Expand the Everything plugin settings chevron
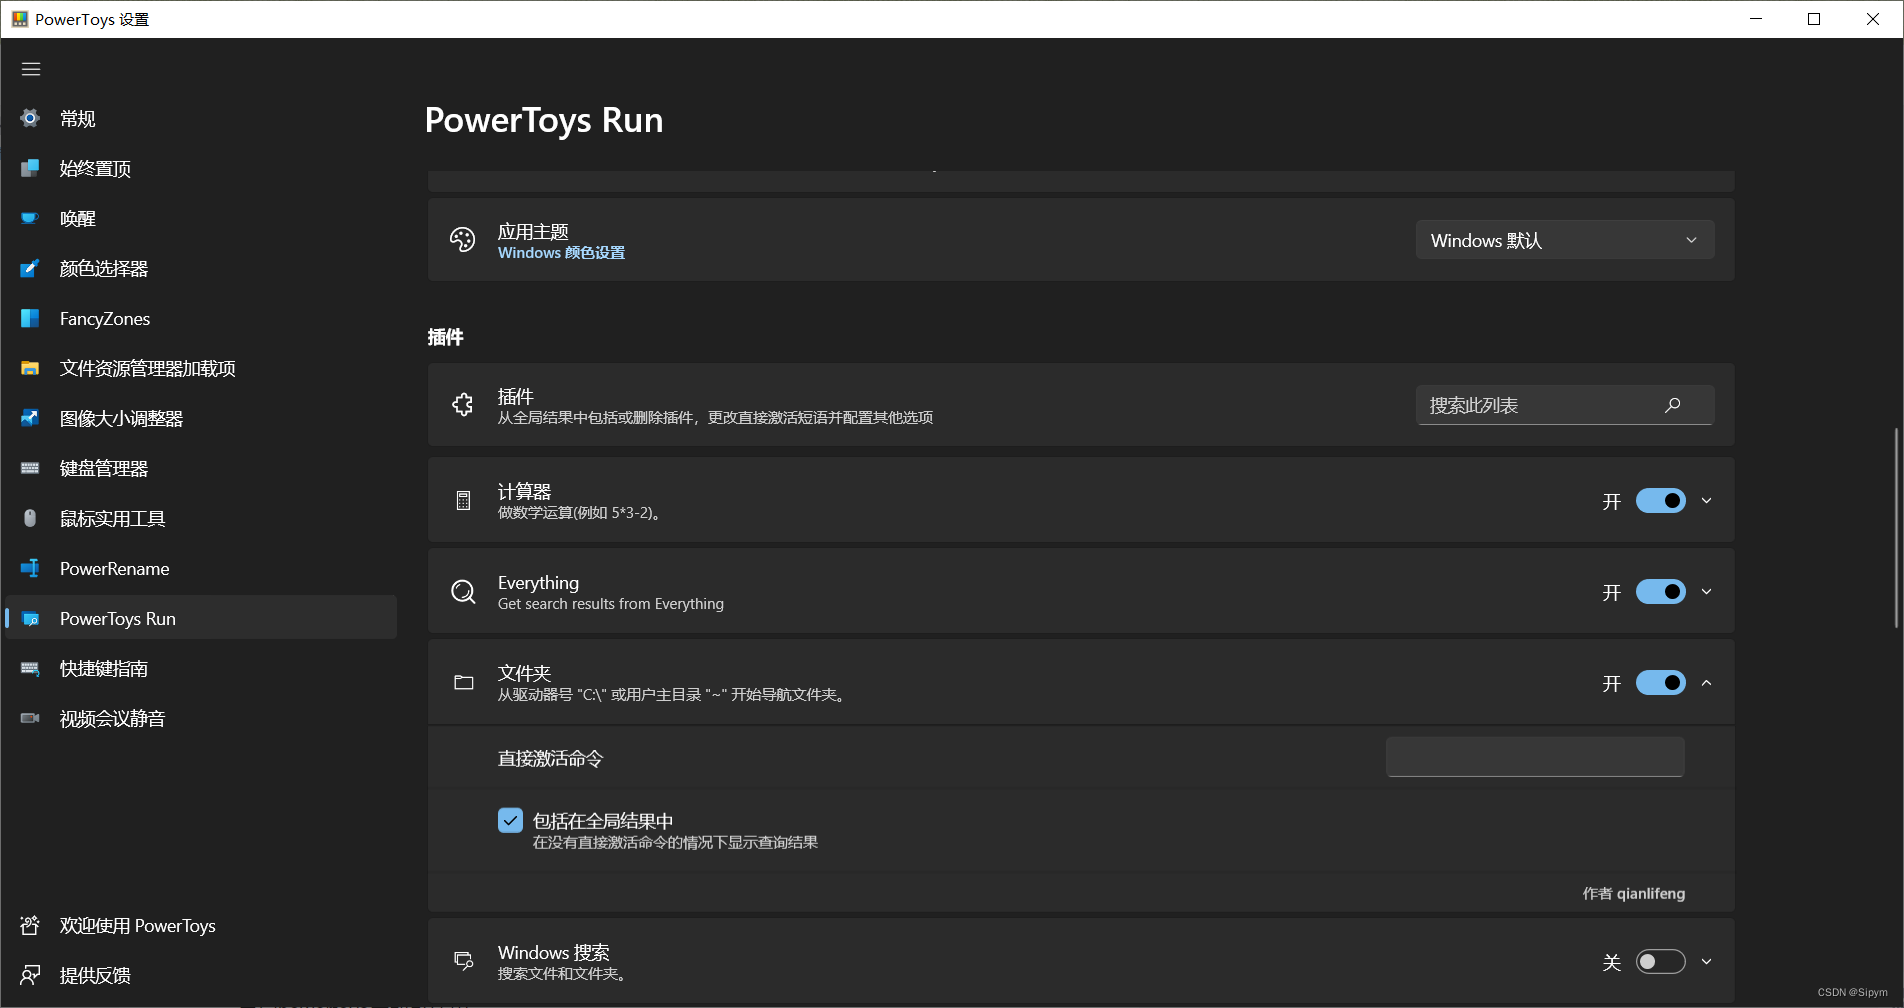Viewport: 1904px width, 1008px height. coord(1707,592)
